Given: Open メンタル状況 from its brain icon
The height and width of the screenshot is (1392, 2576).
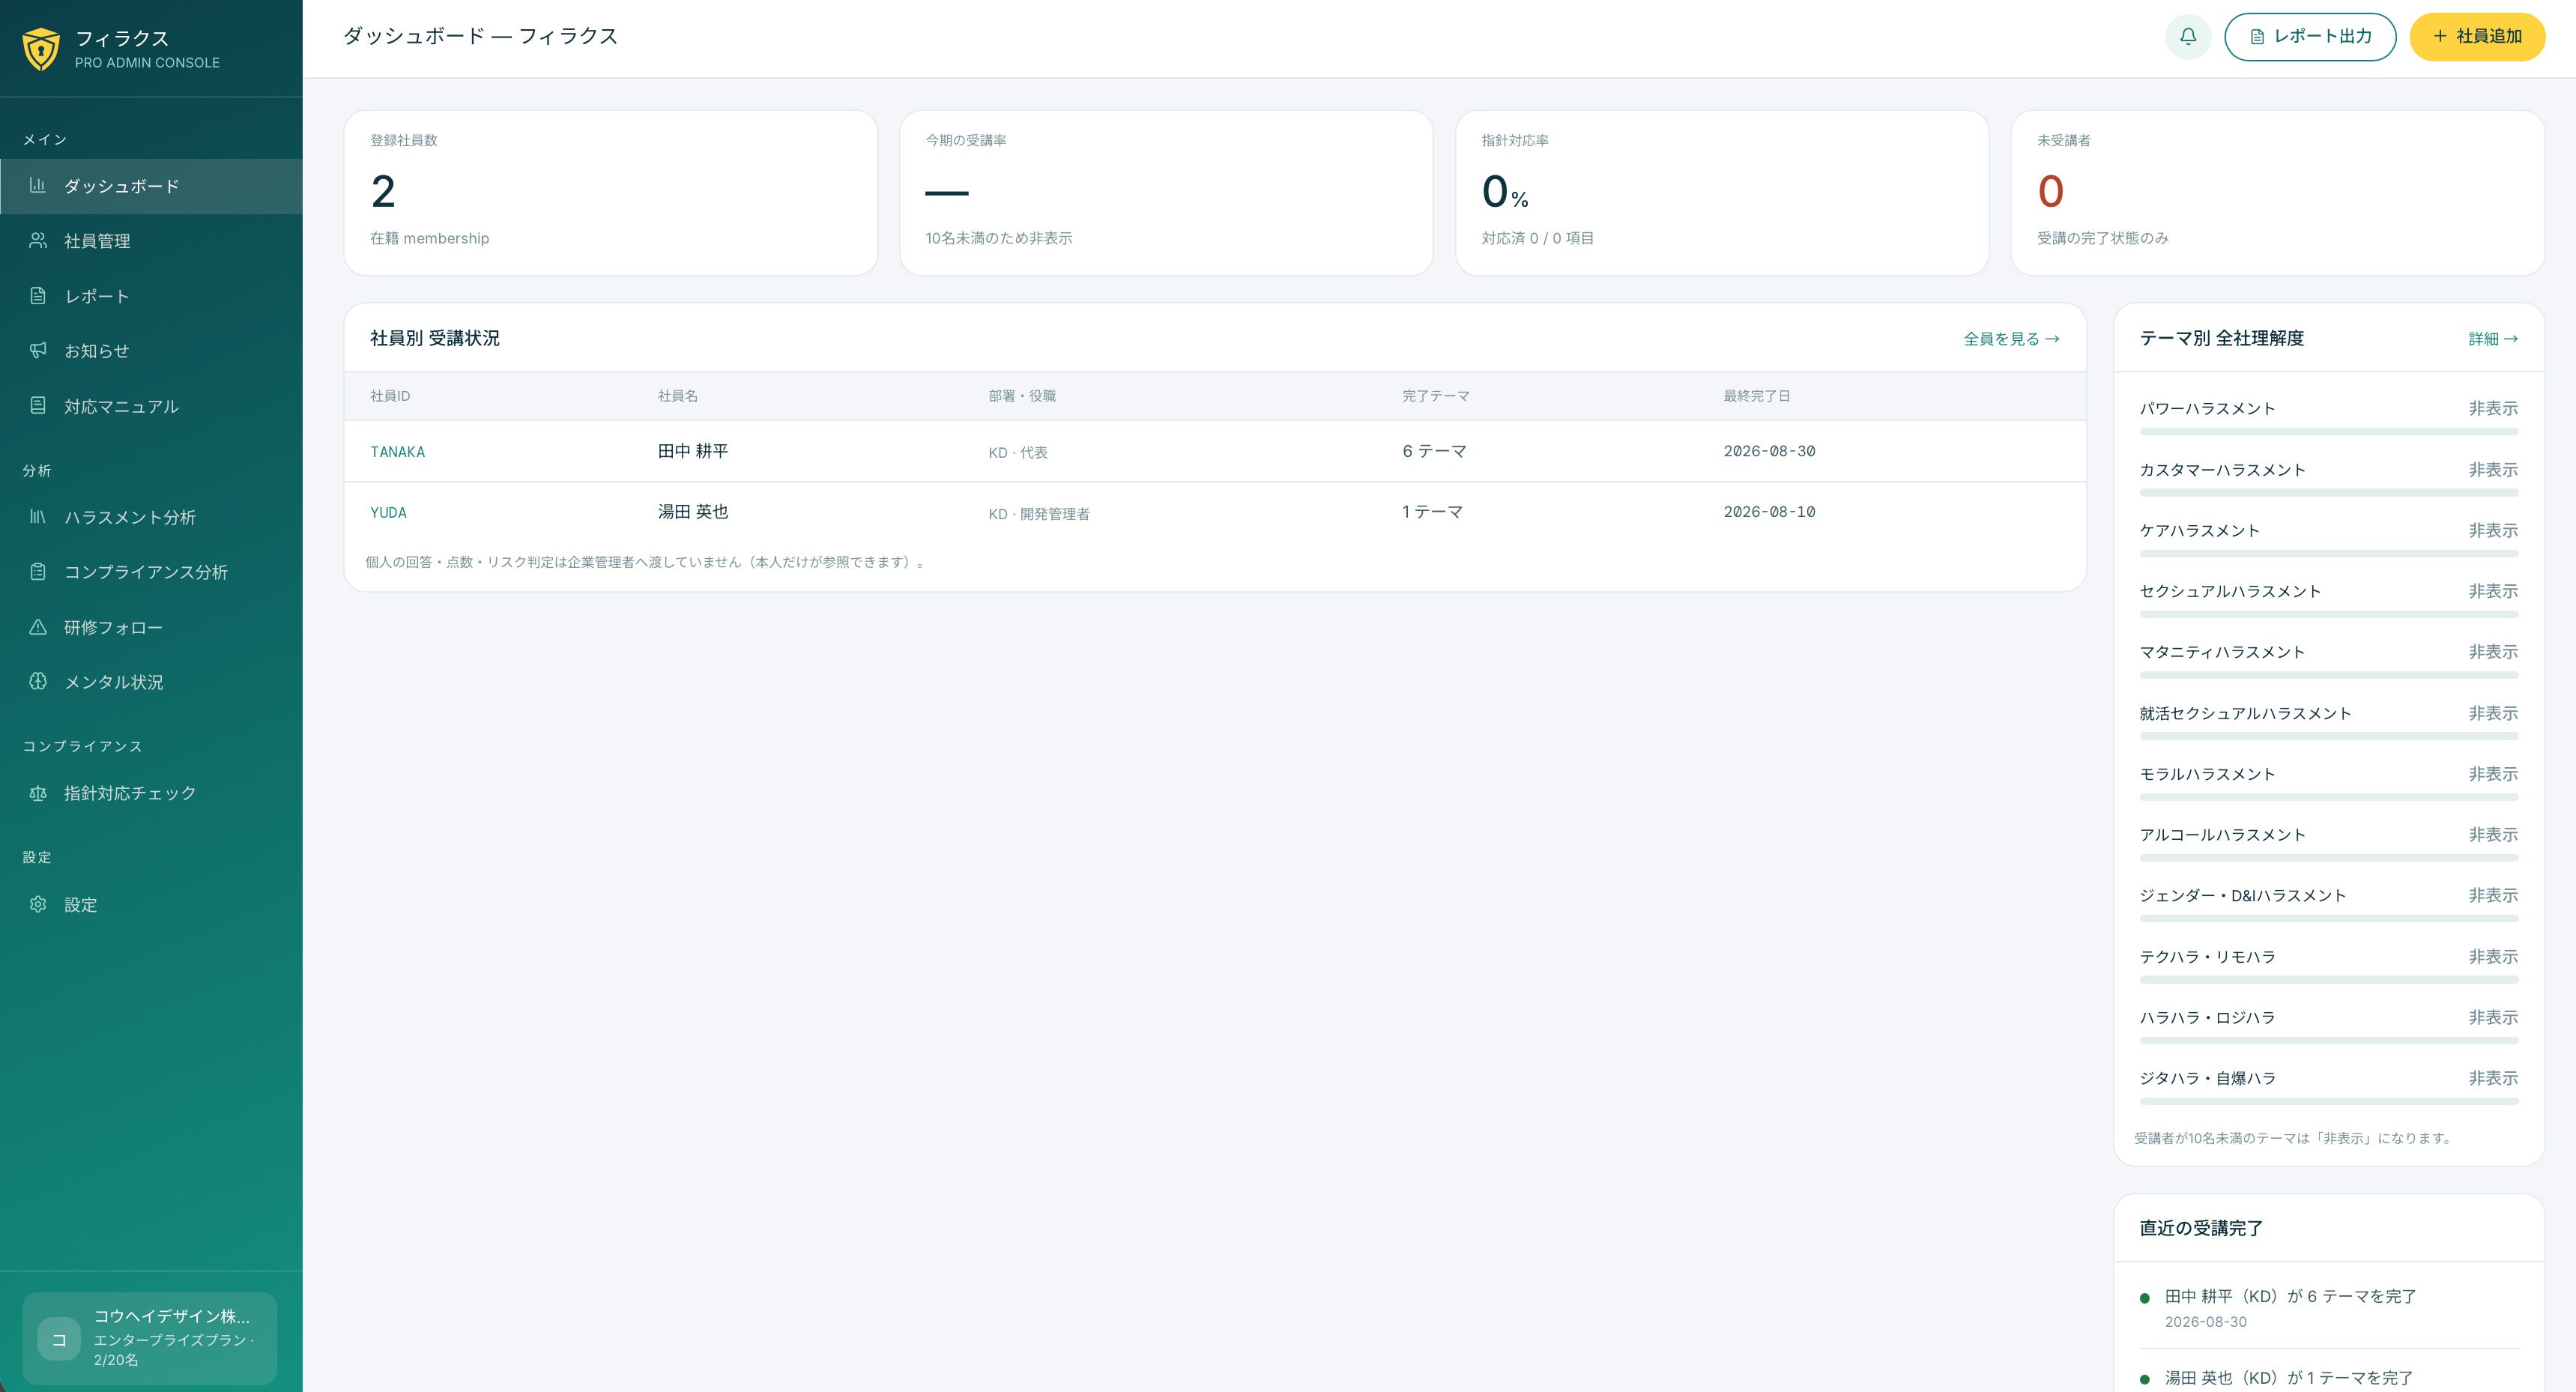Looking at the screenshot, I should [38, 681].
